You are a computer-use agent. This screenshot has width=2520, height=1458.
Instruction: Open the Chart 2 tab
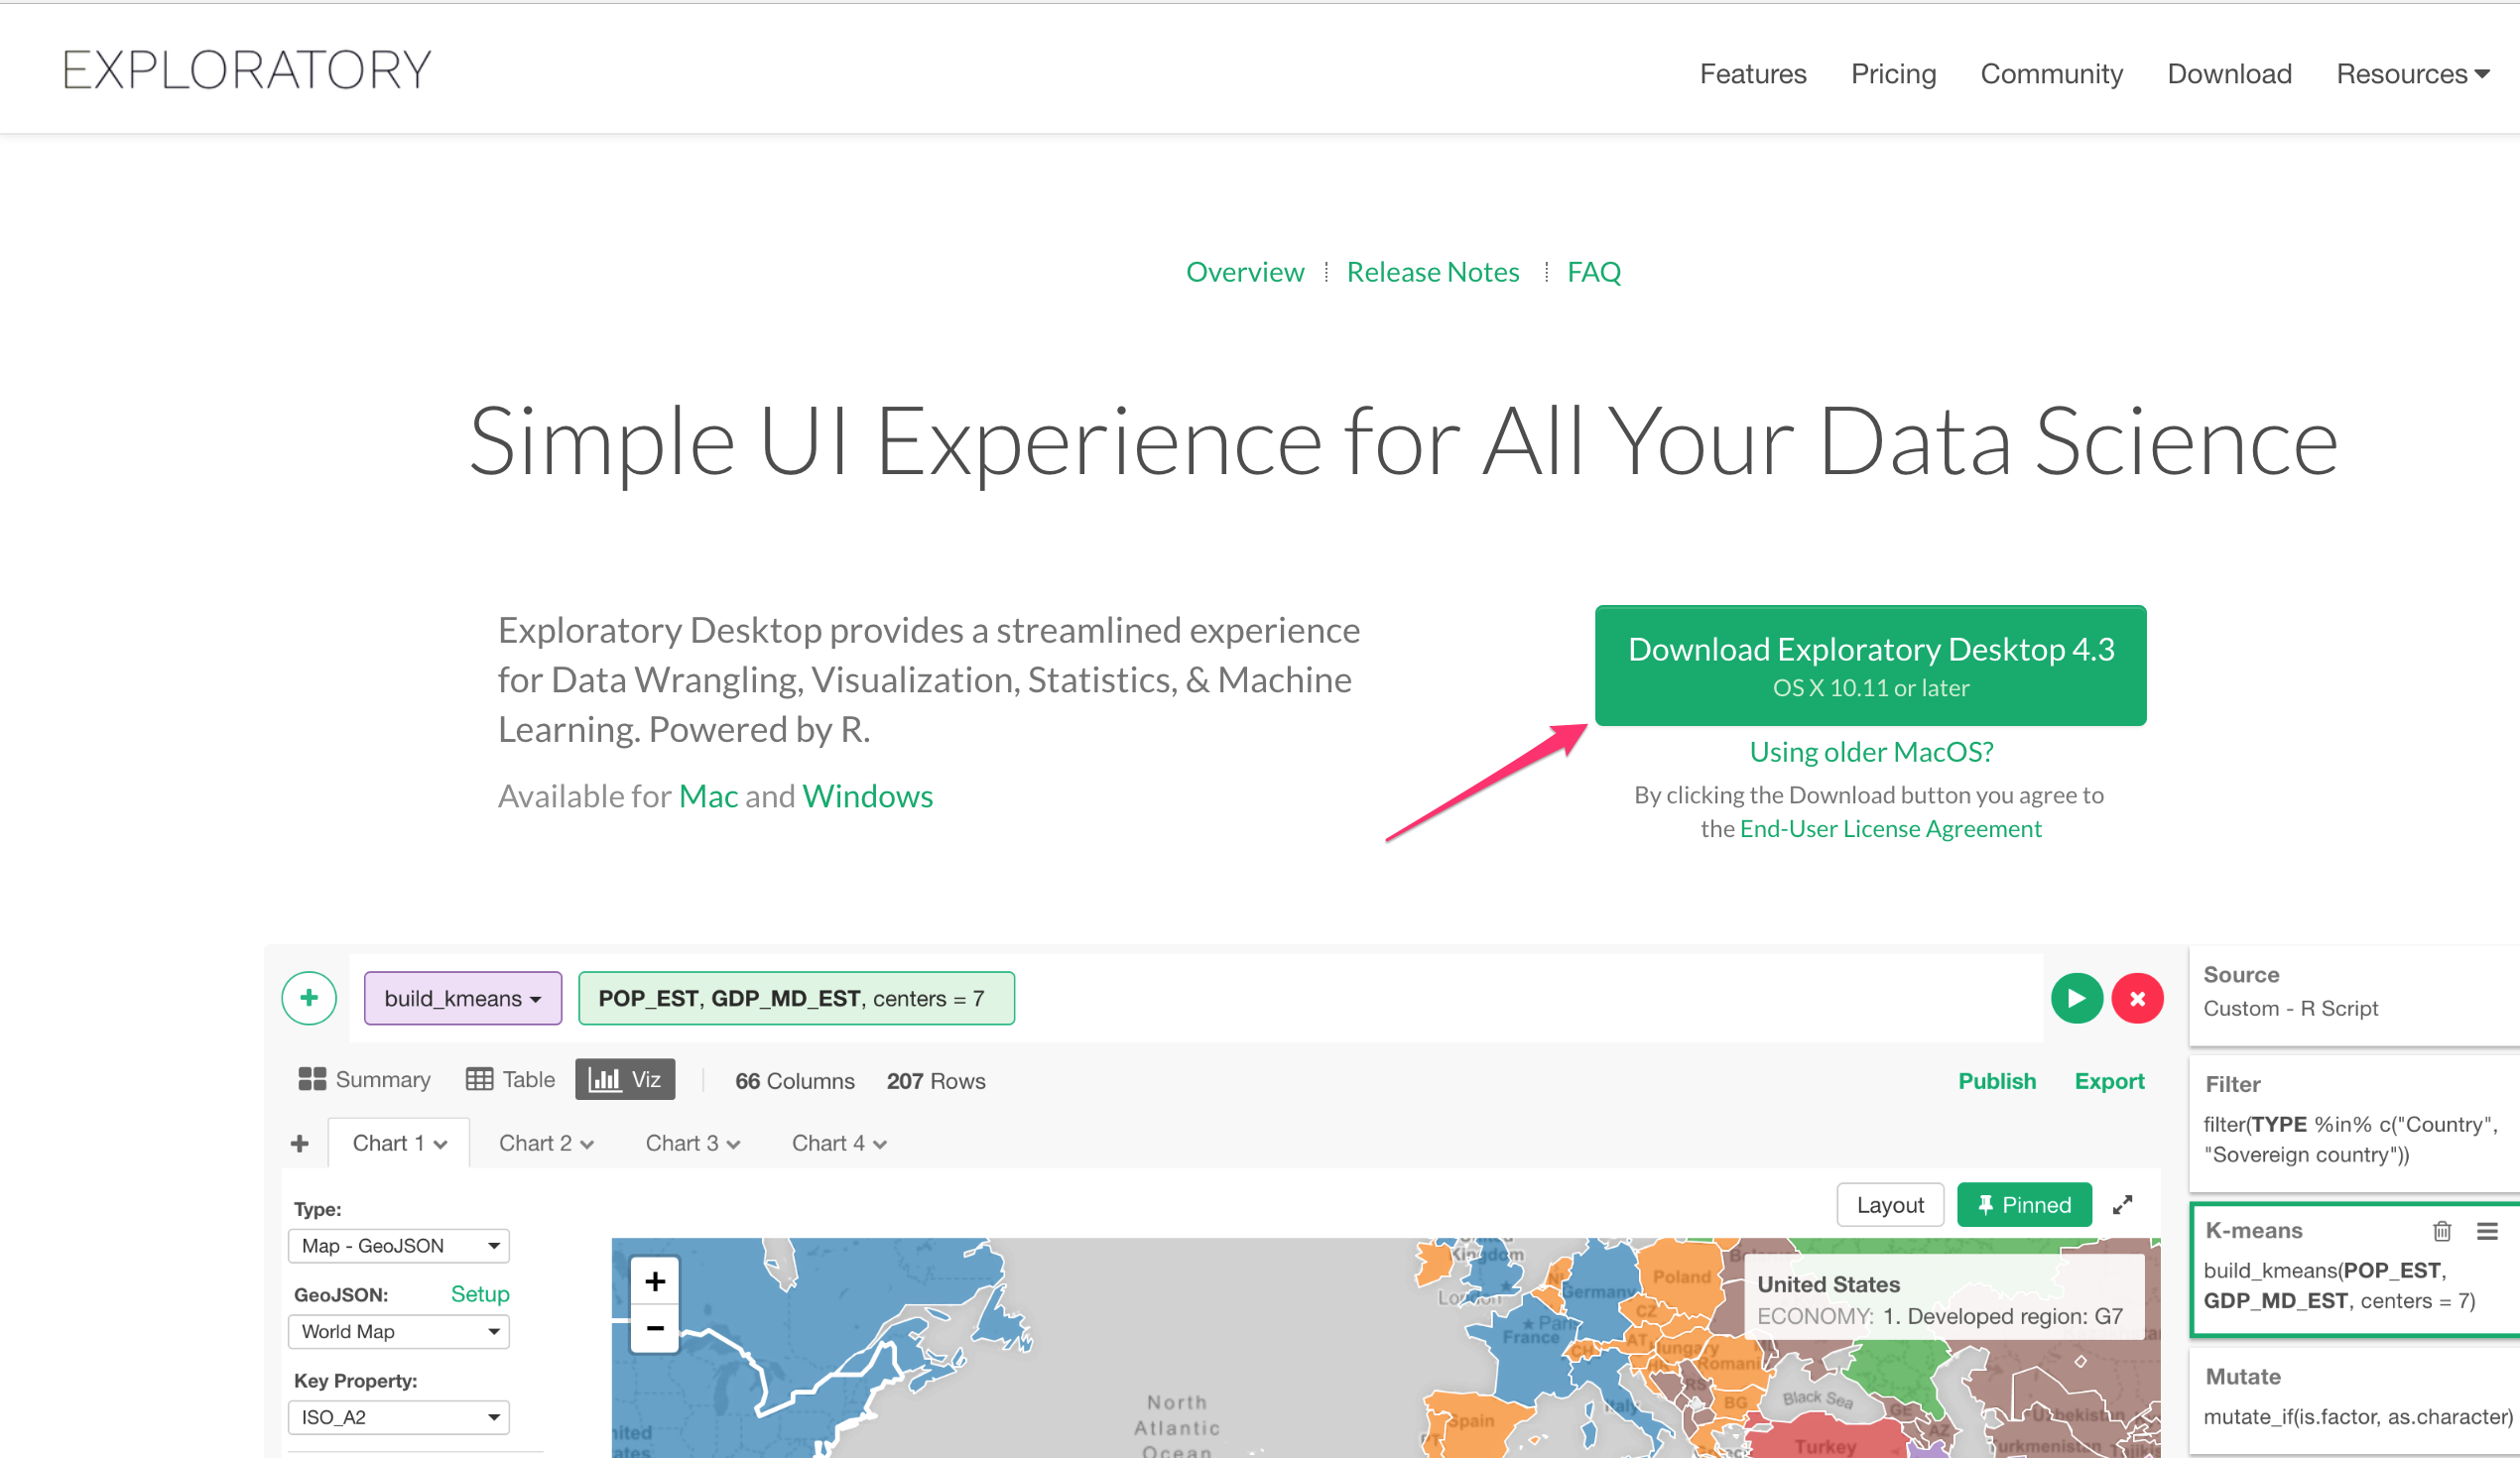[546, 1143]
